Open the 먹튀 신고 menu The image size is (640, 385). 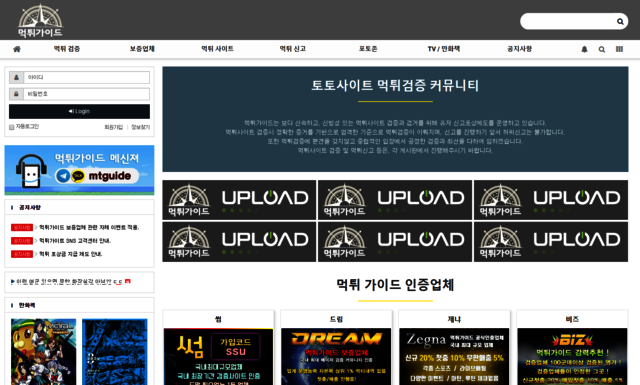[x=293, y=49]
